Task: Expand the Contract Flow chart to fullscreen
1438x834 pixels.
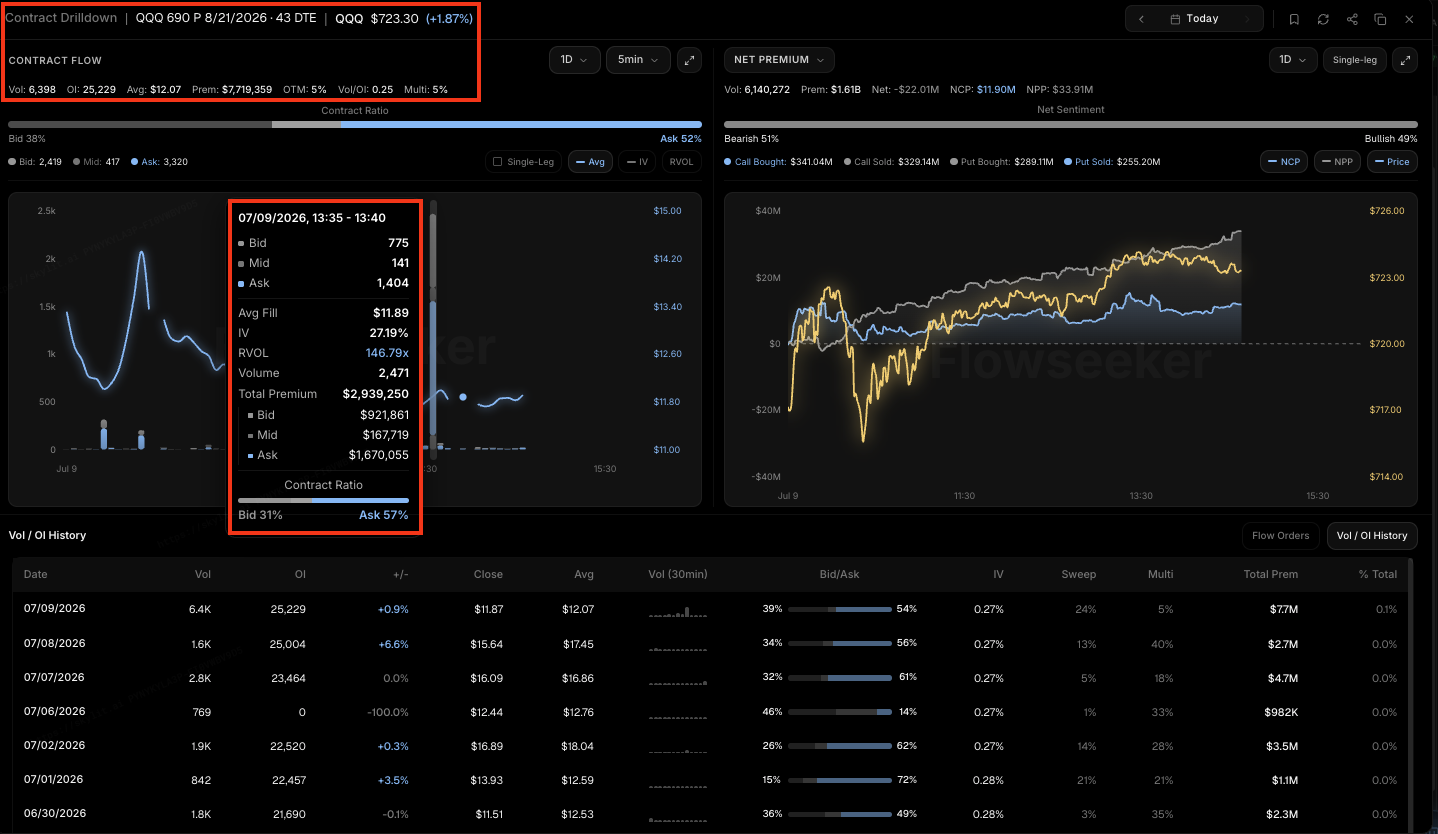Action: (689, 60)
